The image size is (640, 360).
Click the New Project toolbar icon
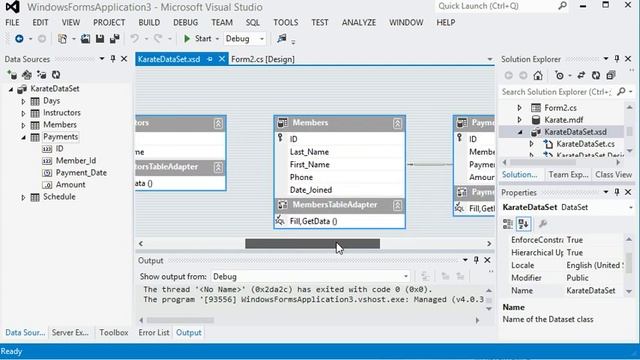pos(62,39)
